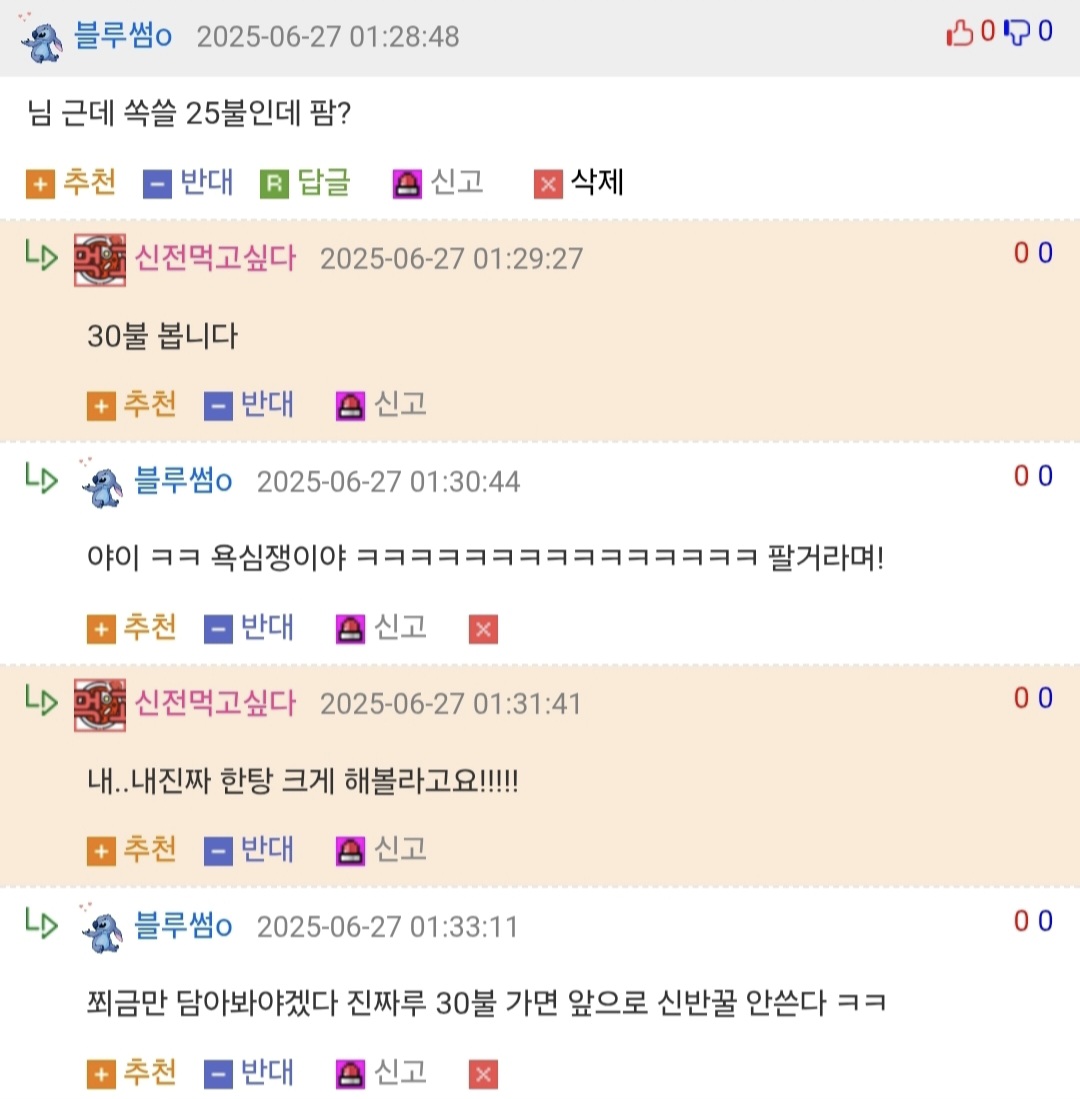Screen dimensions: 1080x1099
Task: Click 블루썸o username at 01:30:44
Action: pyautogui.click(x=183, y=482)
